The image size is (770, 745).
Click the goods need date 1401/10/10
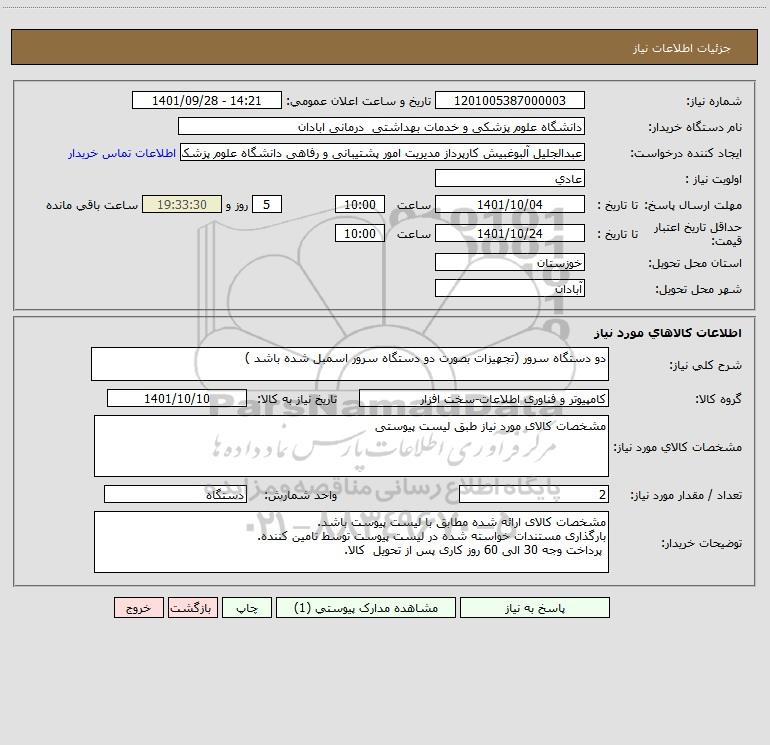tap(177, 398)
